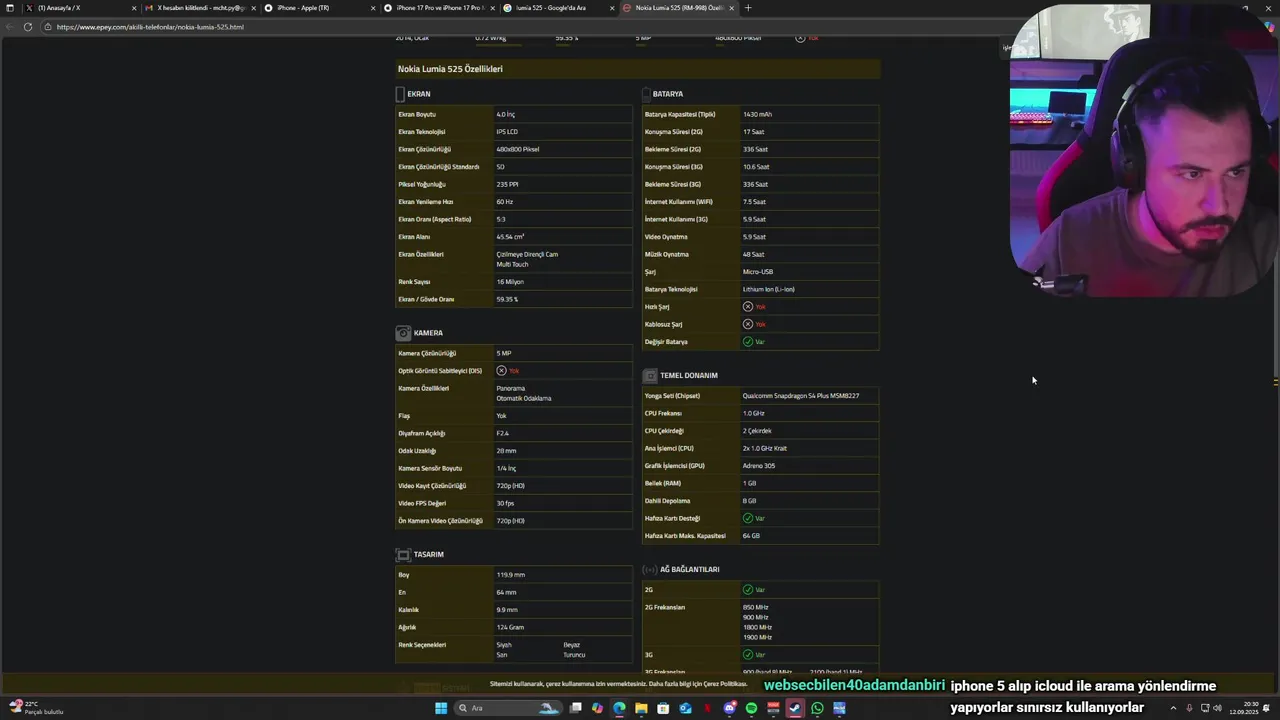
Task: Click the TASARIM section header icon
Action: click(403, 555)
